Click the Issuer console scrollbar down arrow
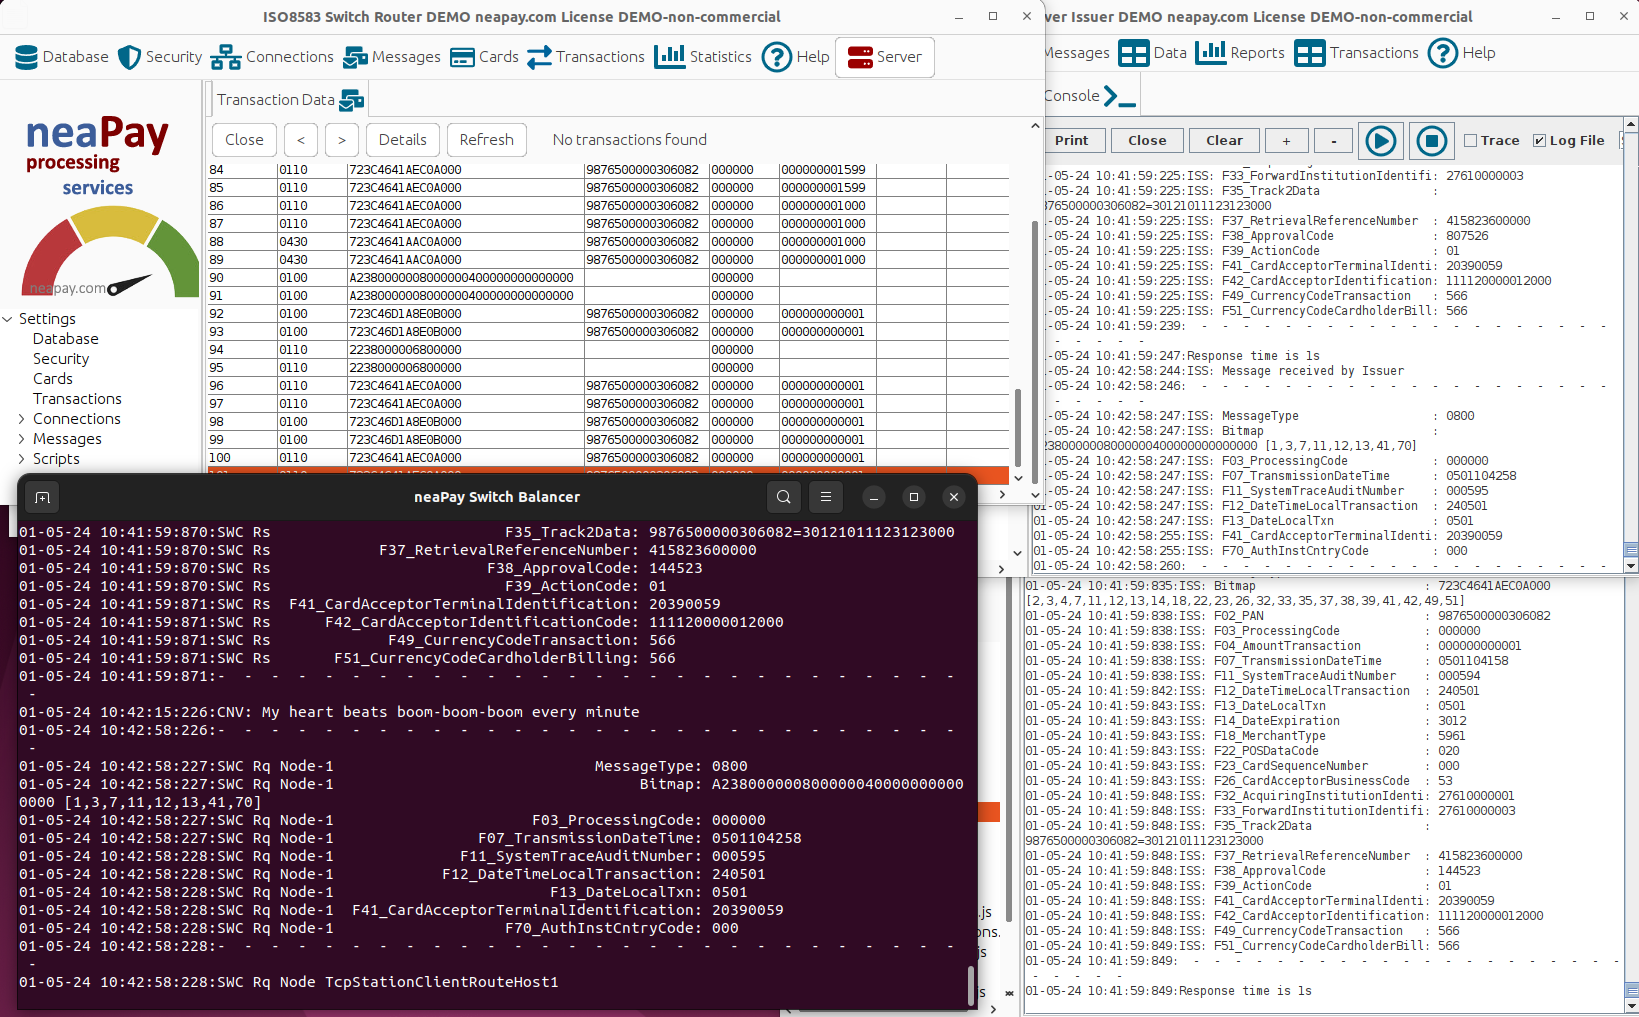The height and width of the screenshot is (1017, 1639). (x=1631, y=566)
